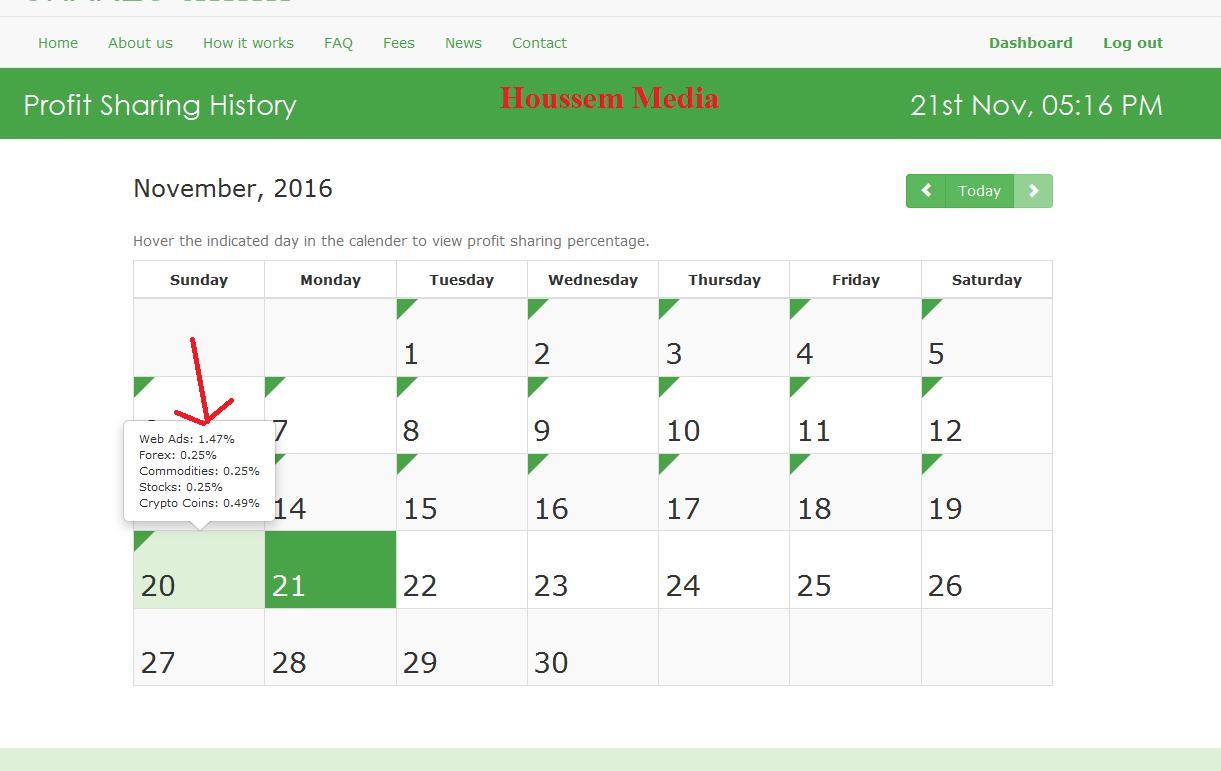
Task: Select day 5 in the calendar
Action: [987, 338]
